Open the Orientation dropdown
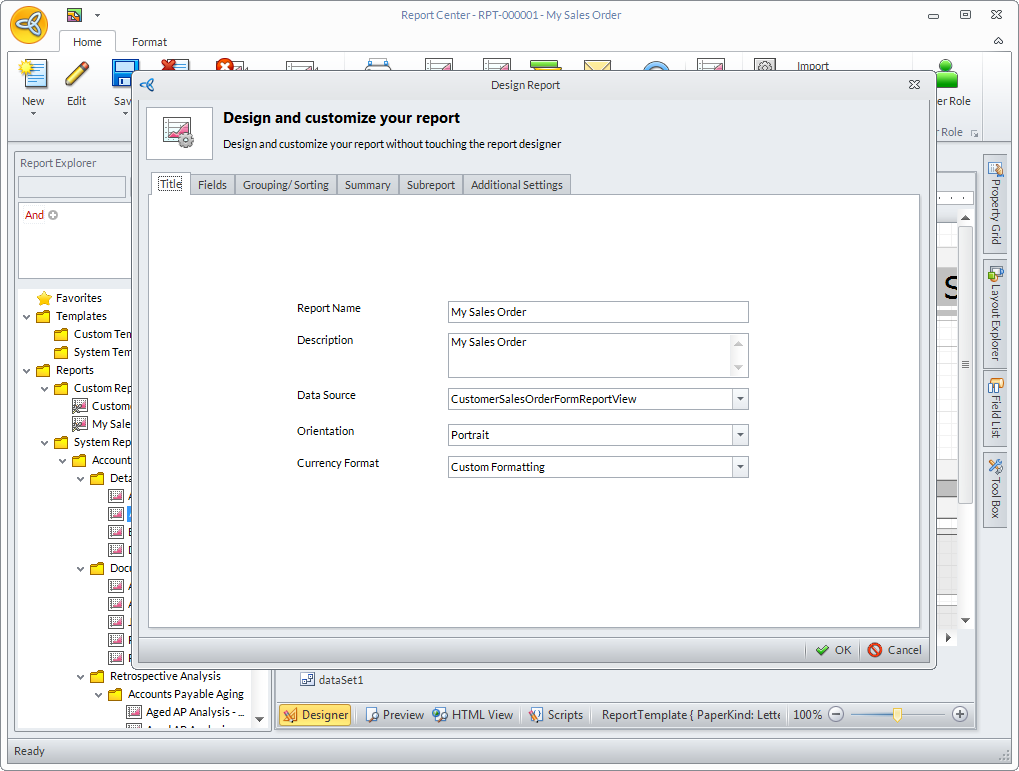 coord(740,435)
